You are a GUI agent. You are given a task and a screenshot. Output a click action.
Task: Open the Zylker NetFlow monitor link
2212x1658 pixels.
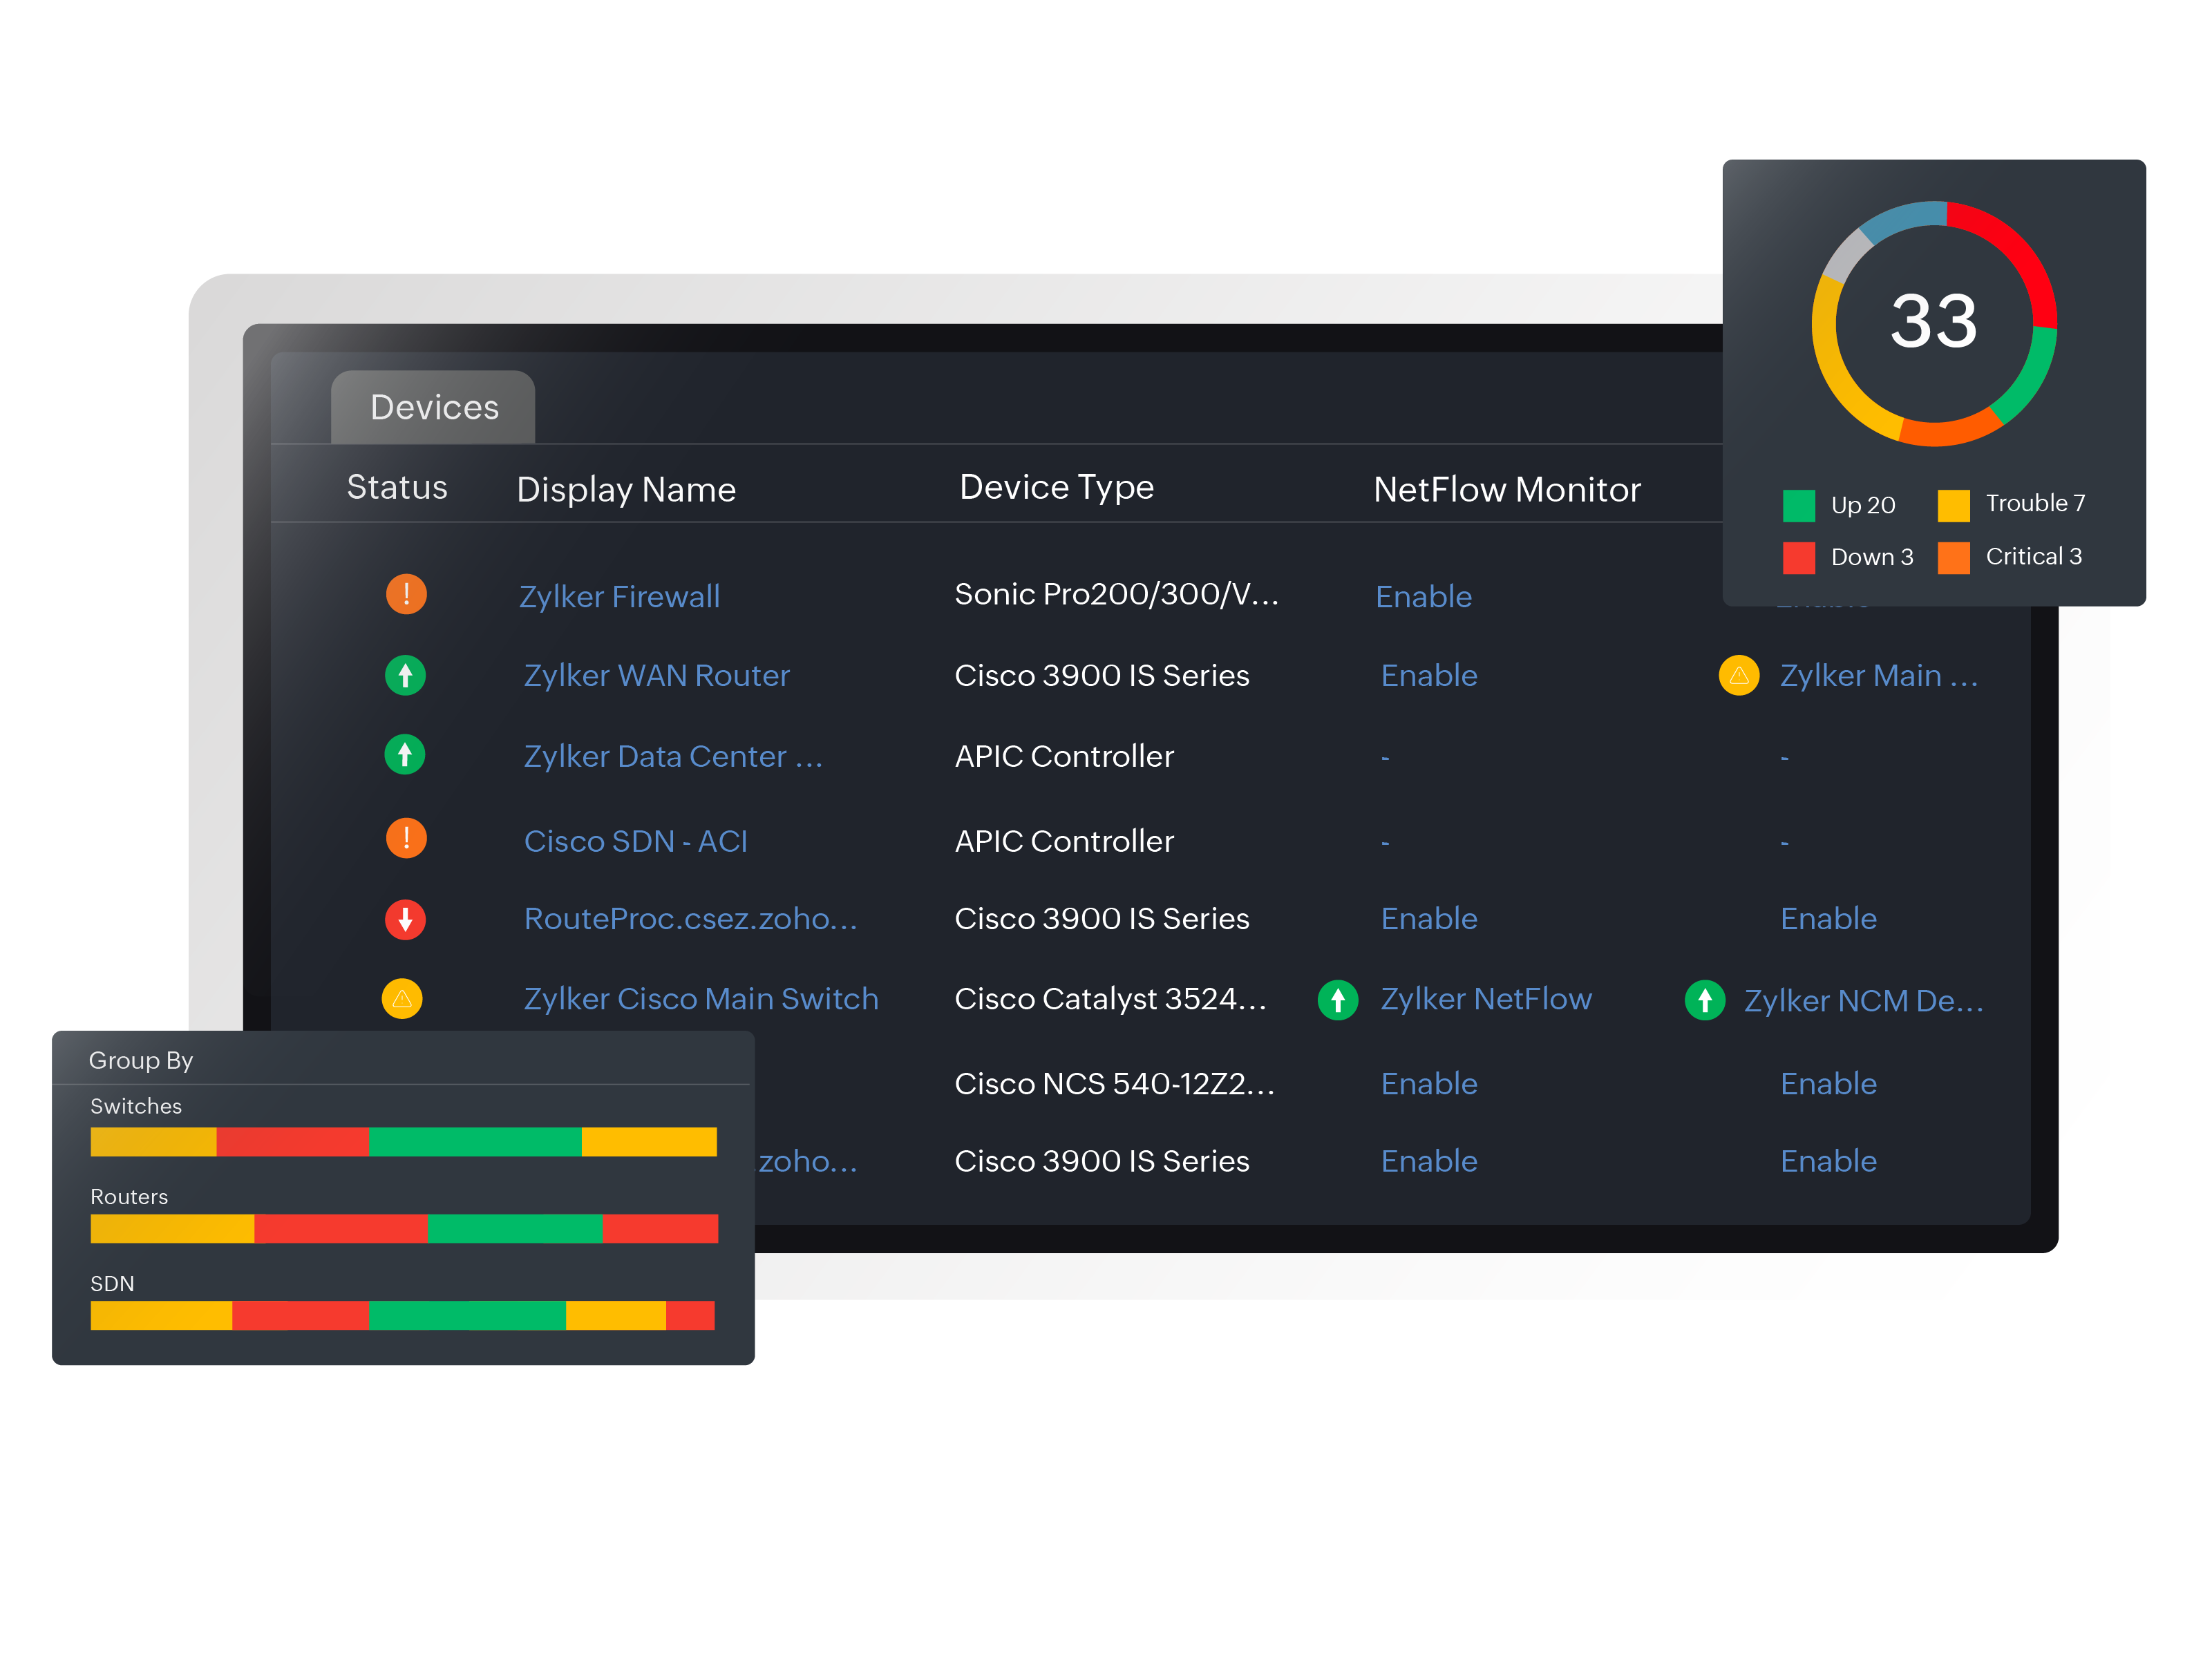pyautogui.click(x=1486, y=999)
